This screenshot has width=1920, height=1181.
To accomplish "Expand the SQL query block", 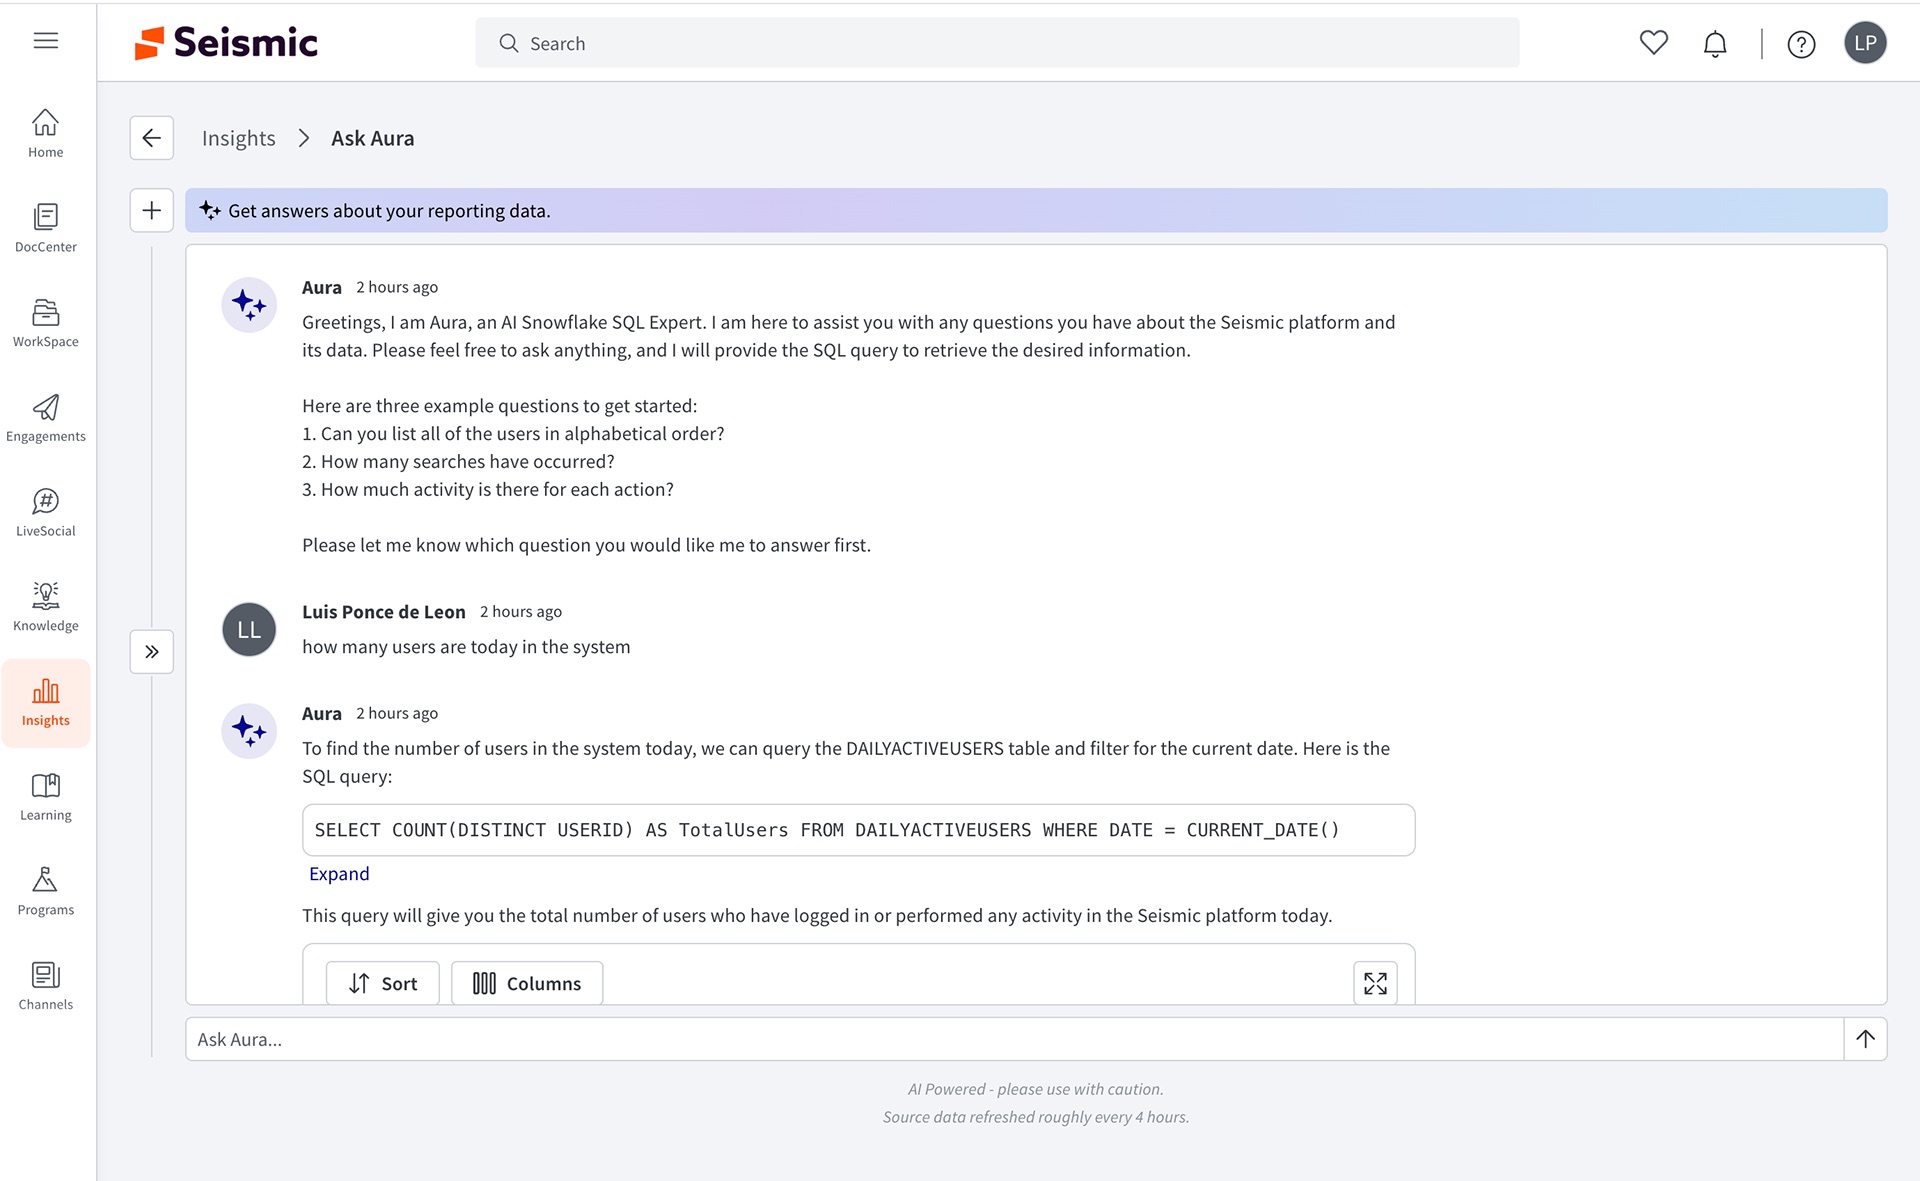I will click(339, 874).
